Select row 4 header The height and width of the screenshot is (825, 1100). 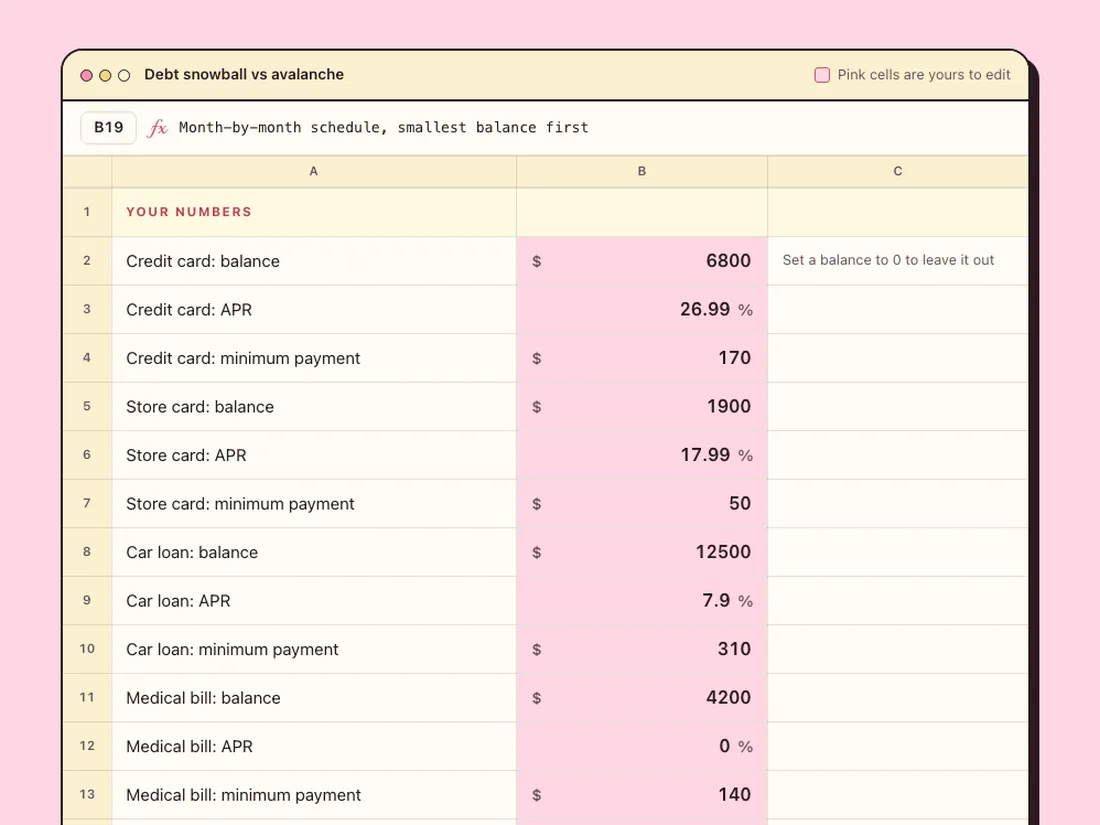(x=87, y=358)
